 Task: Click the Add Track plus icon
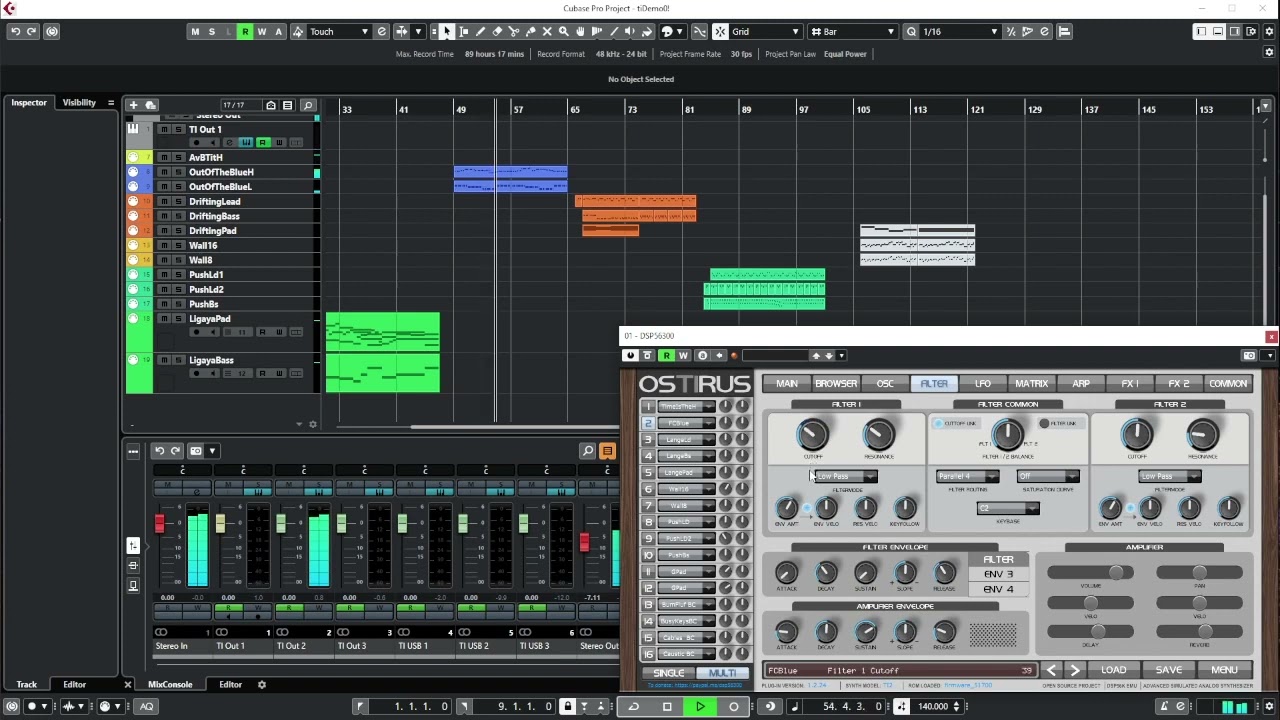click(x=133, y=105)
